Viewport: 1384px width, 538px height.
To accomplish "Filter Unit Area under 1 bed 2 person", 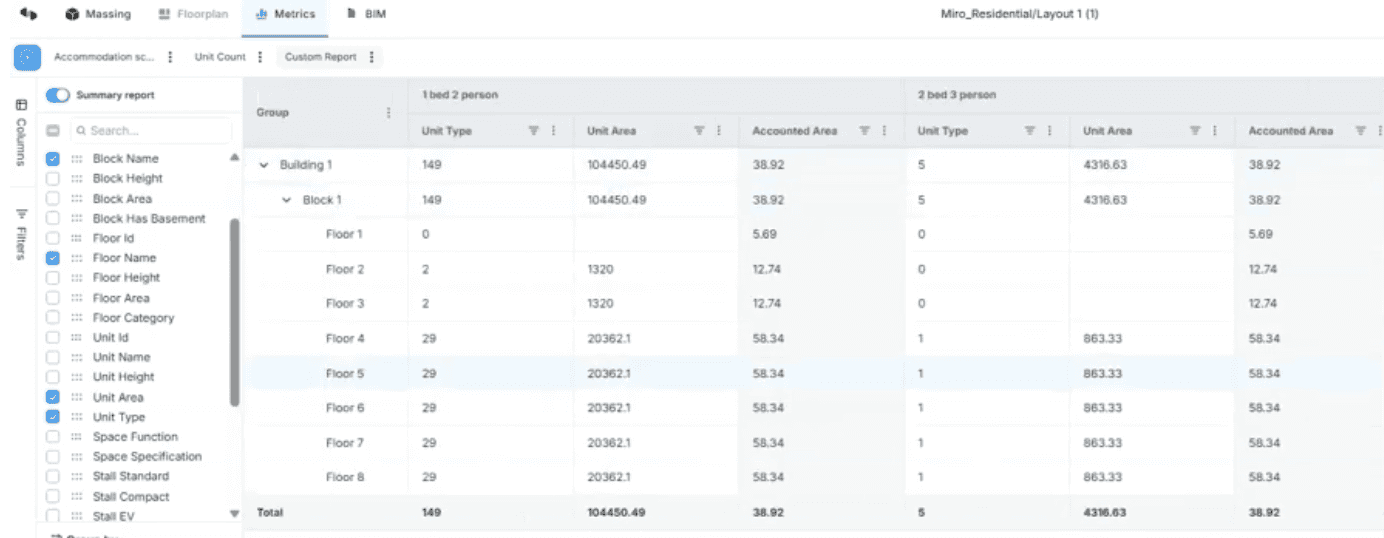I will 699,131.
